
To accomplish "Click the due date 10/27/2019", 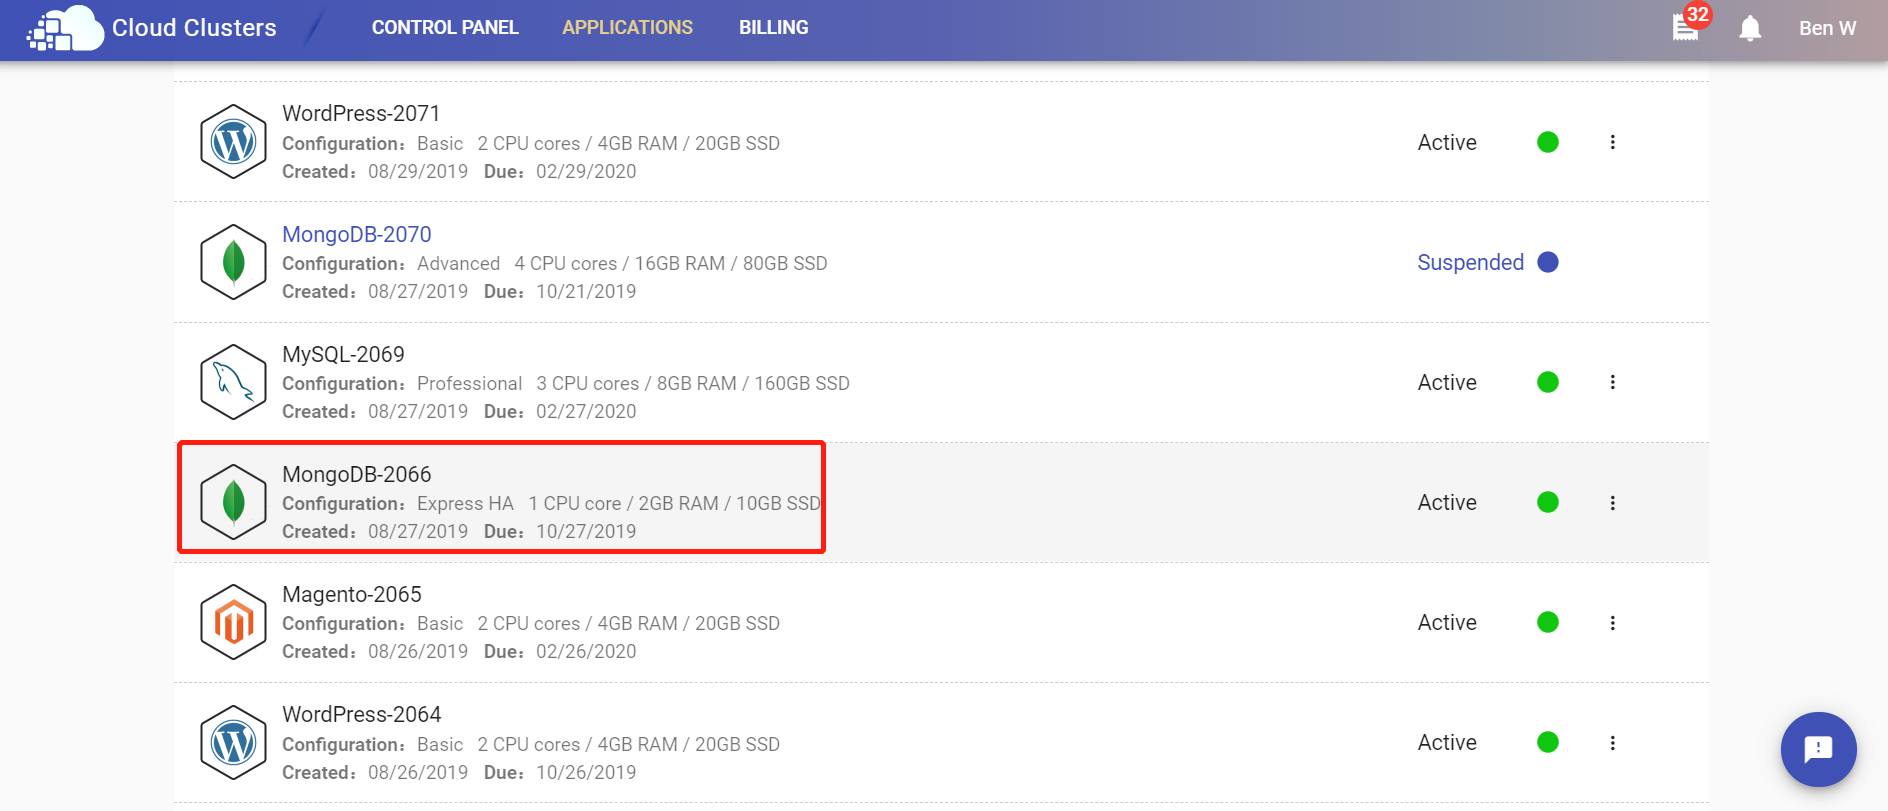I will (586, 531).
